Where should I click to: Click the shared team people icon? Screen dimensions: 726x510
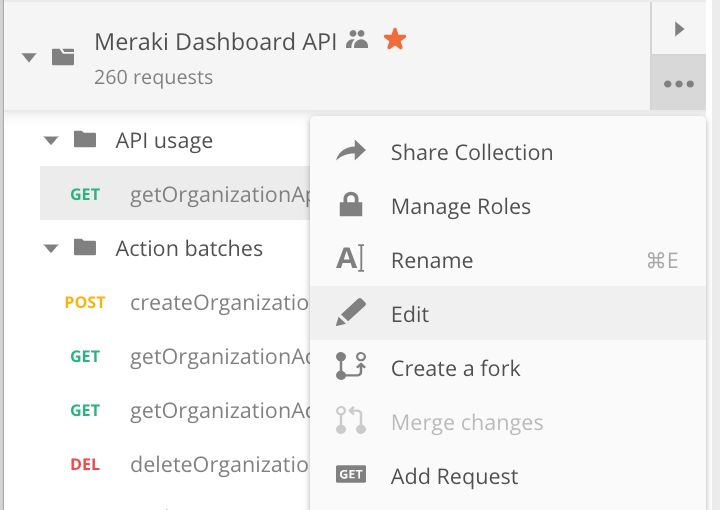(x=357, y=40)
